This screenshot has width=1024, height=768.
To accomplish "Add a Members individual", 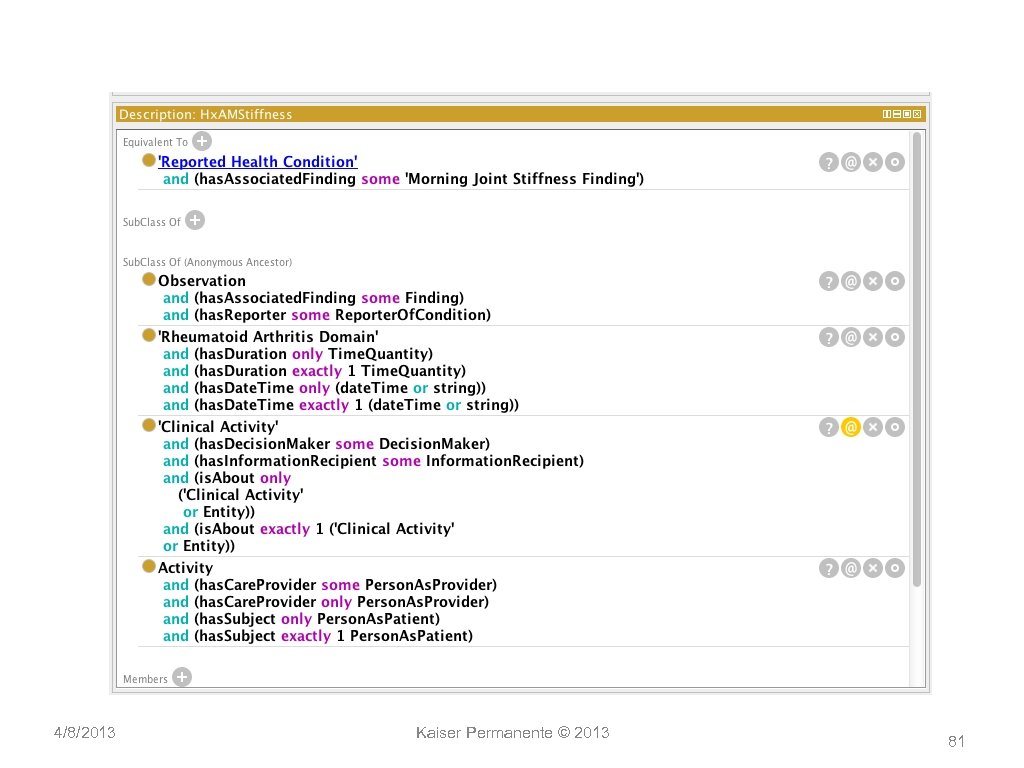I will [182, 677].
